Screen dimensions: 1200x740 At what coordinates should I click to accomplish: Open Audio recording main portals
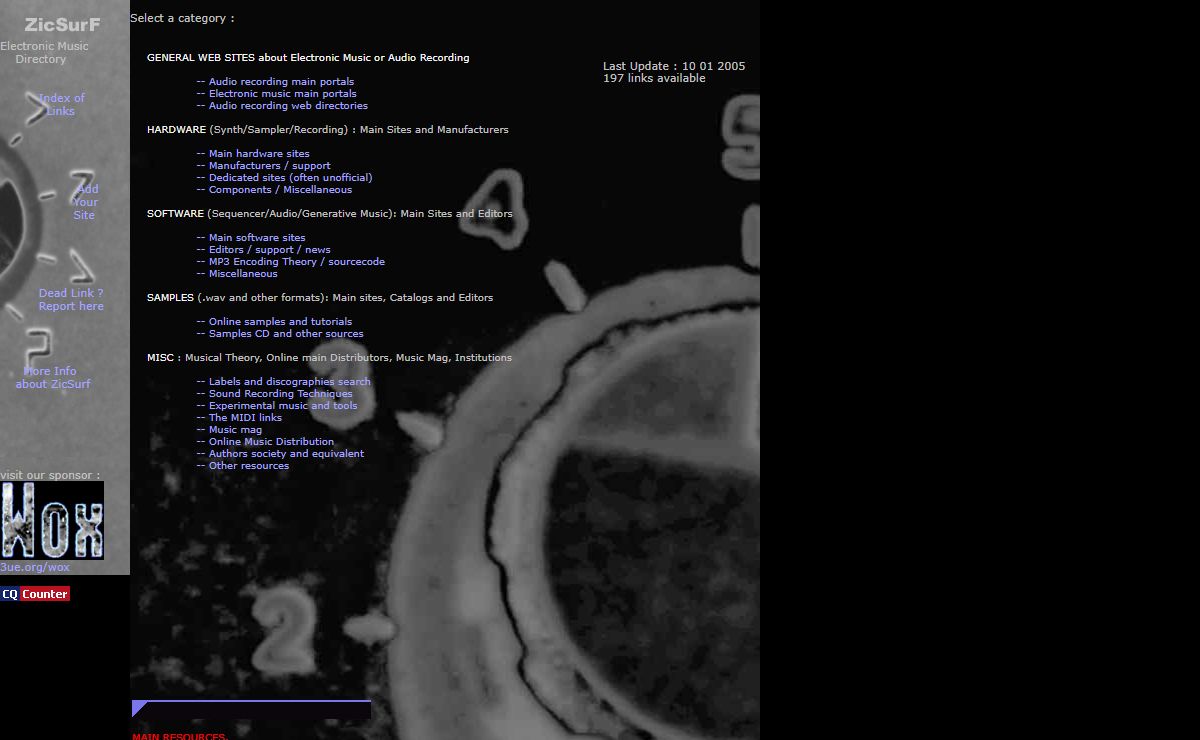[x=281, y=82]
